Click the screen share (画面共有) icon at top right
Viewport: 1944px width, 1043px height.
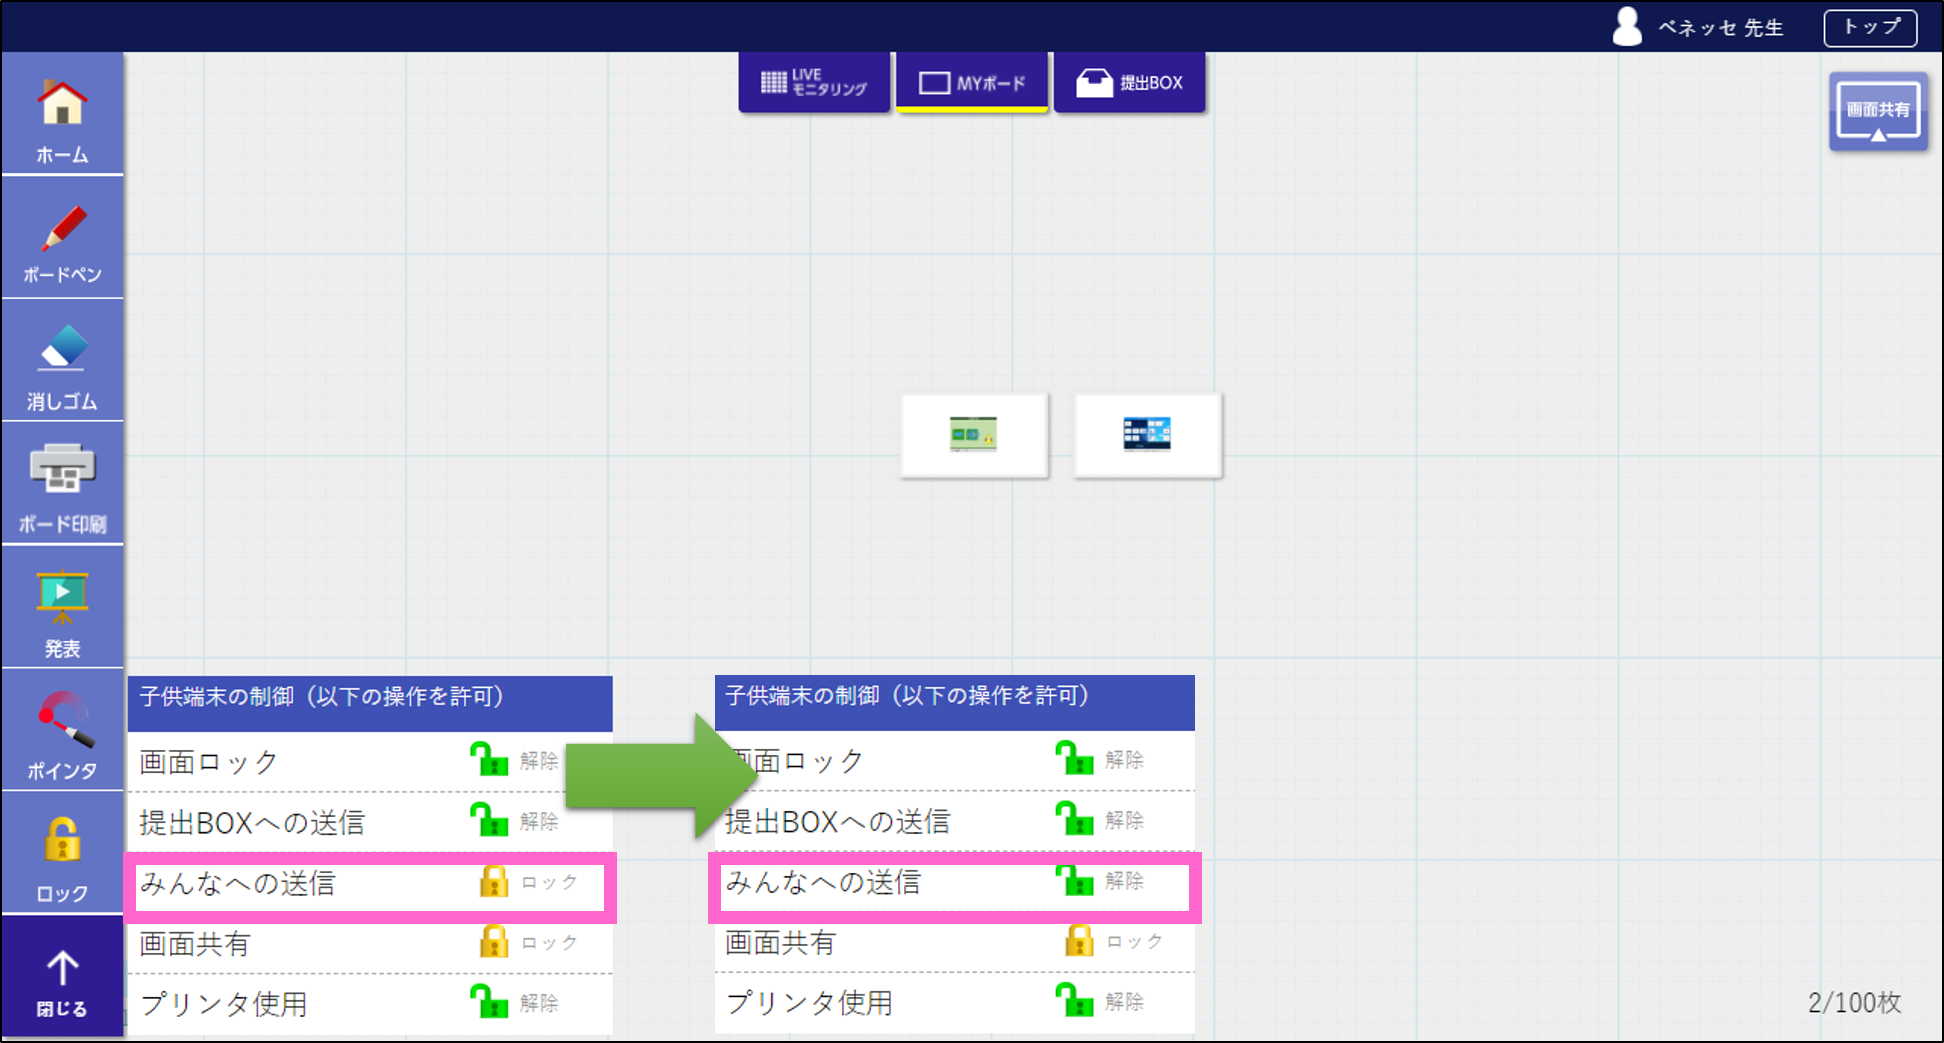coord(1877,112)
